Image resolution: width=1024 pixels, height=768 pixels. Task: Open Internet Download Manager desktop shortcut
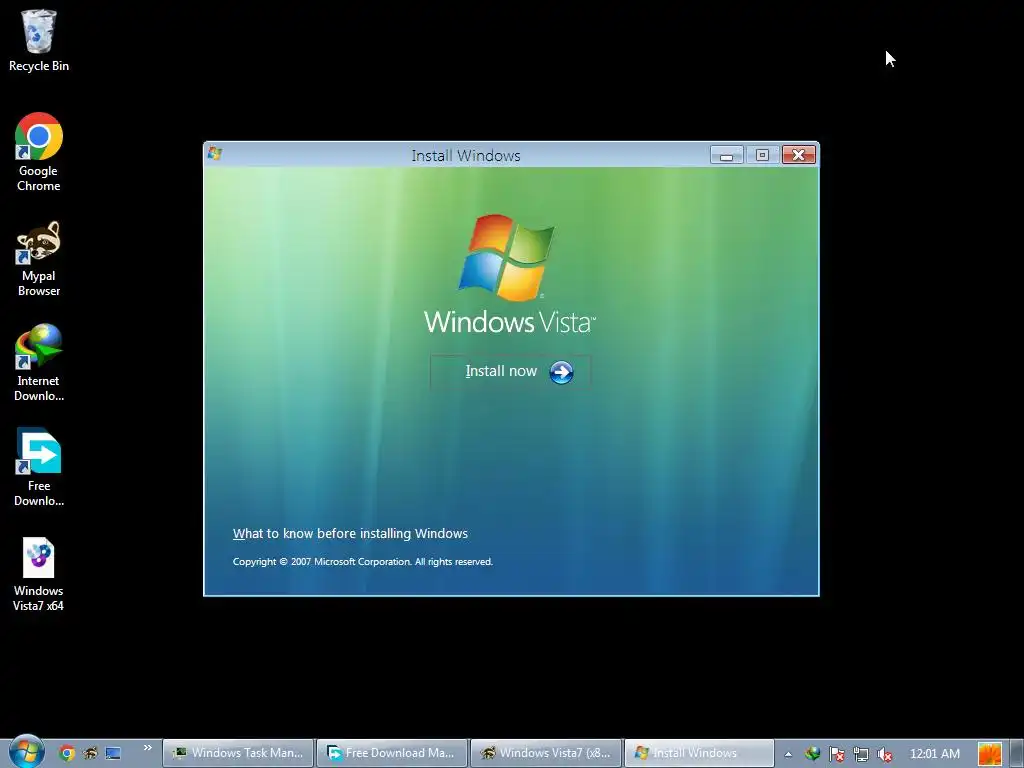coord(39,363)
